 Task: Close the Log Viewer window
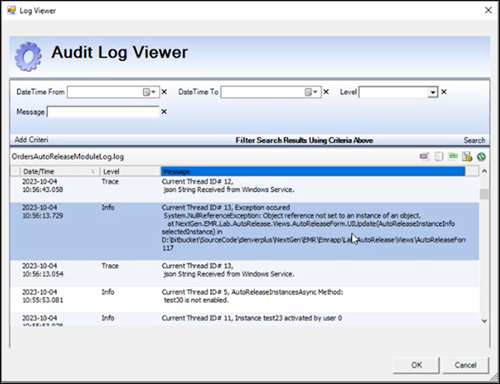click(488, 10)
